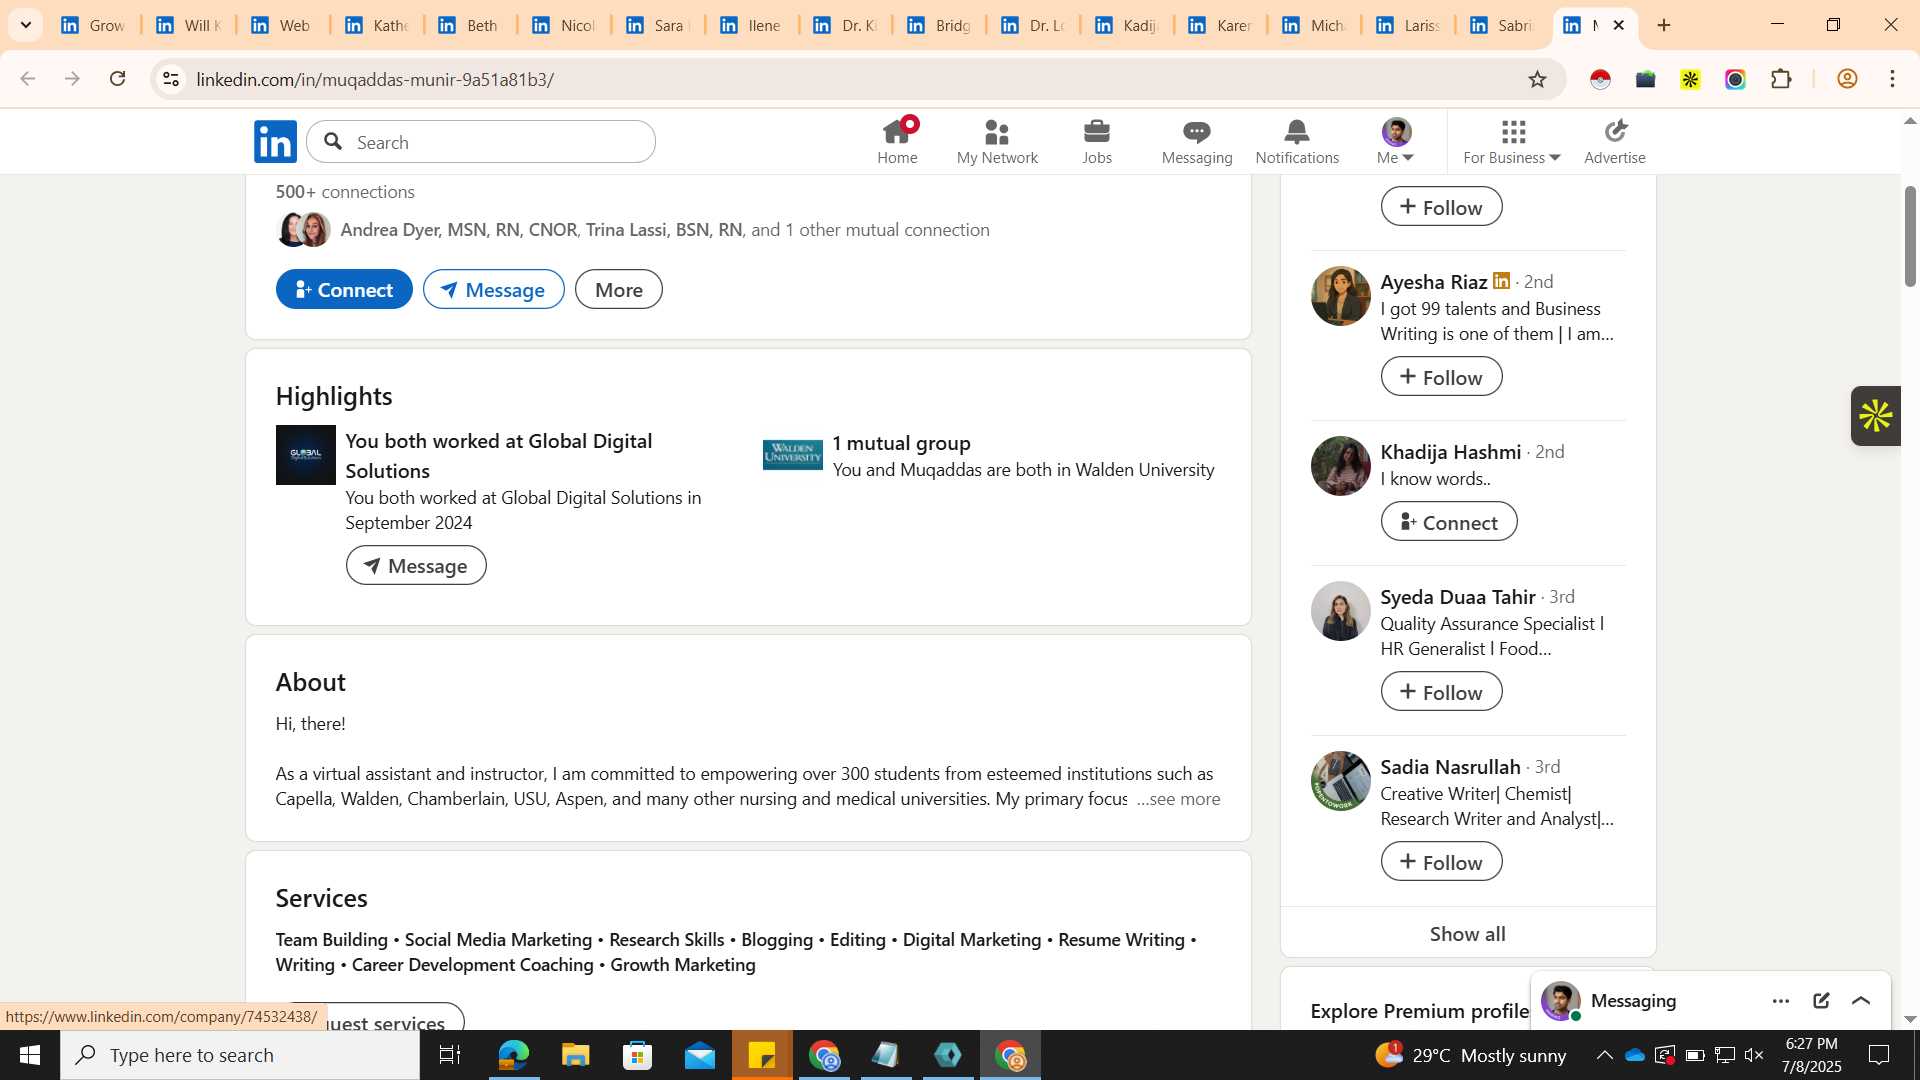1920x1080 pixels.
Task: Follow Ayesha Riaz
Action: coord(1441,377)
